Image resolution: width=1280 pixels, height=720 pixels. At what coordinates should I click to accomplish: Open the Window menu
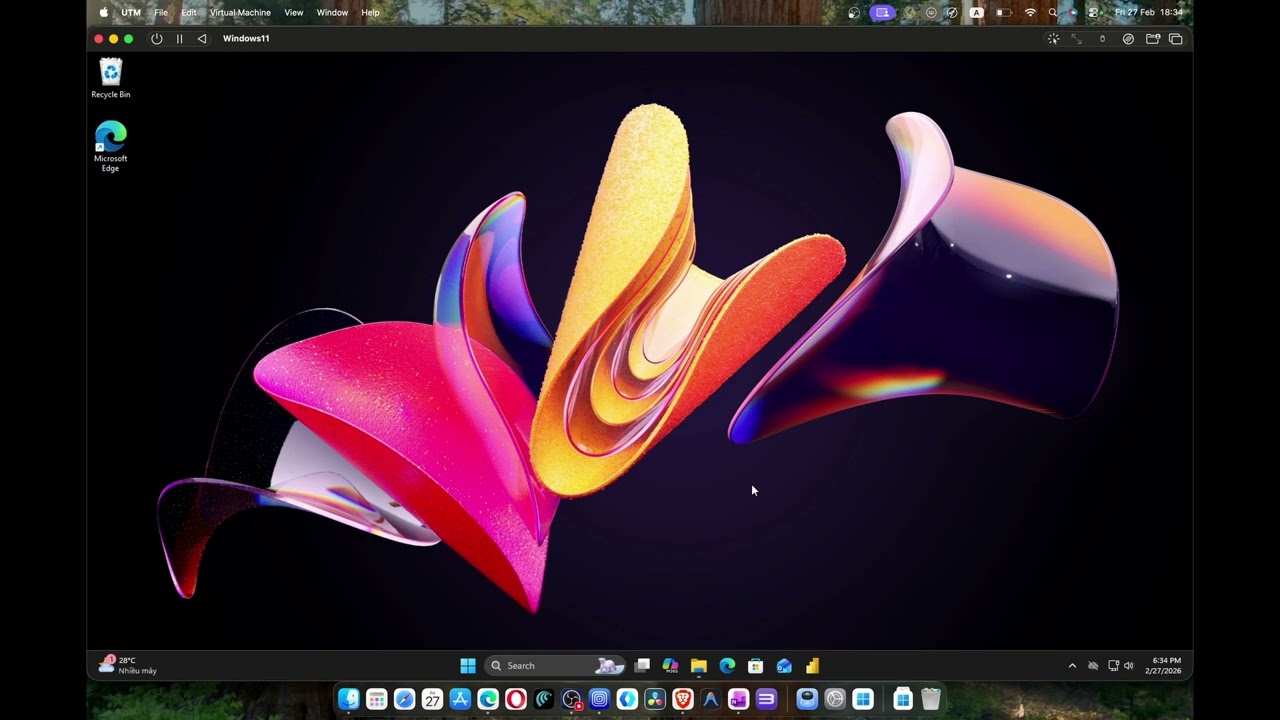332,13
